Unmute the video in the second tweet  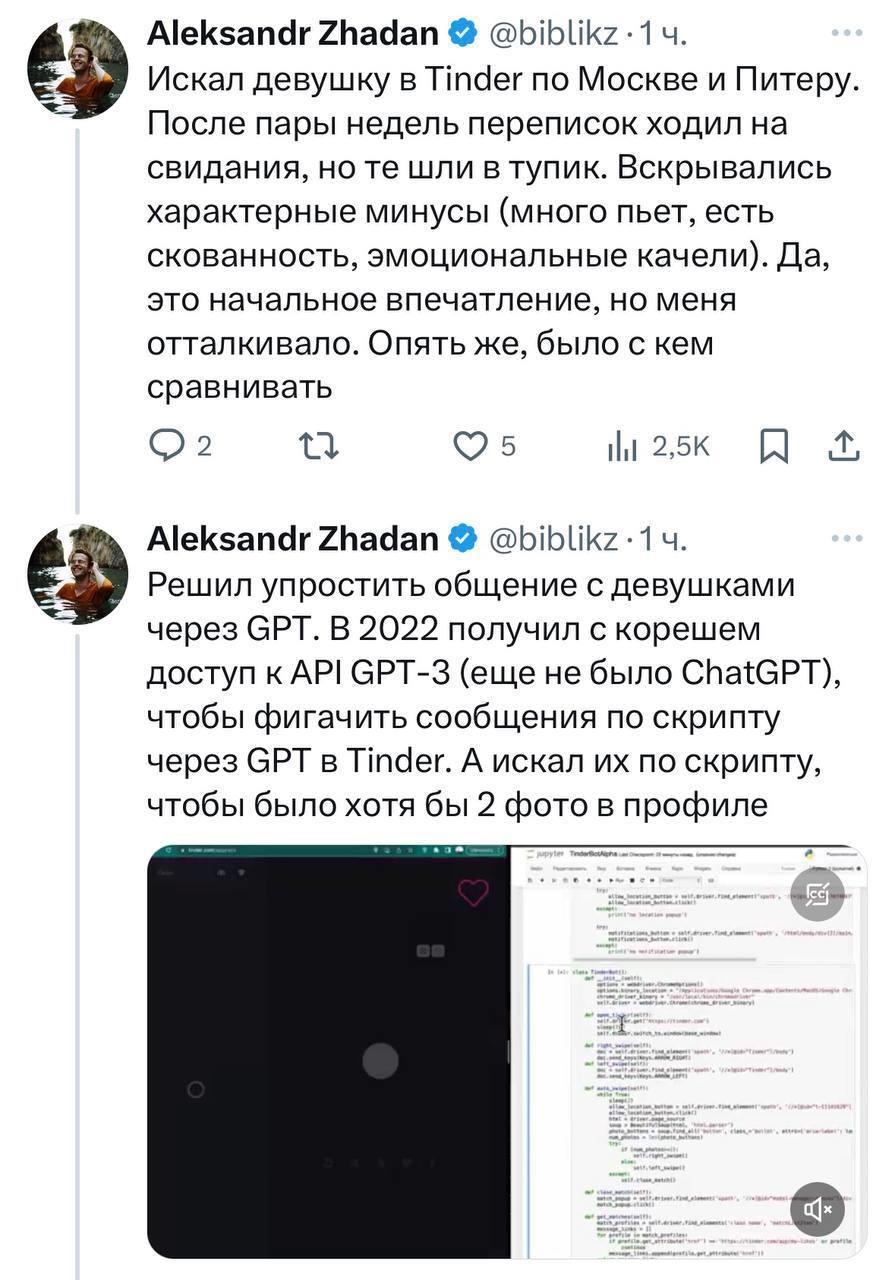pos(817,1210)
